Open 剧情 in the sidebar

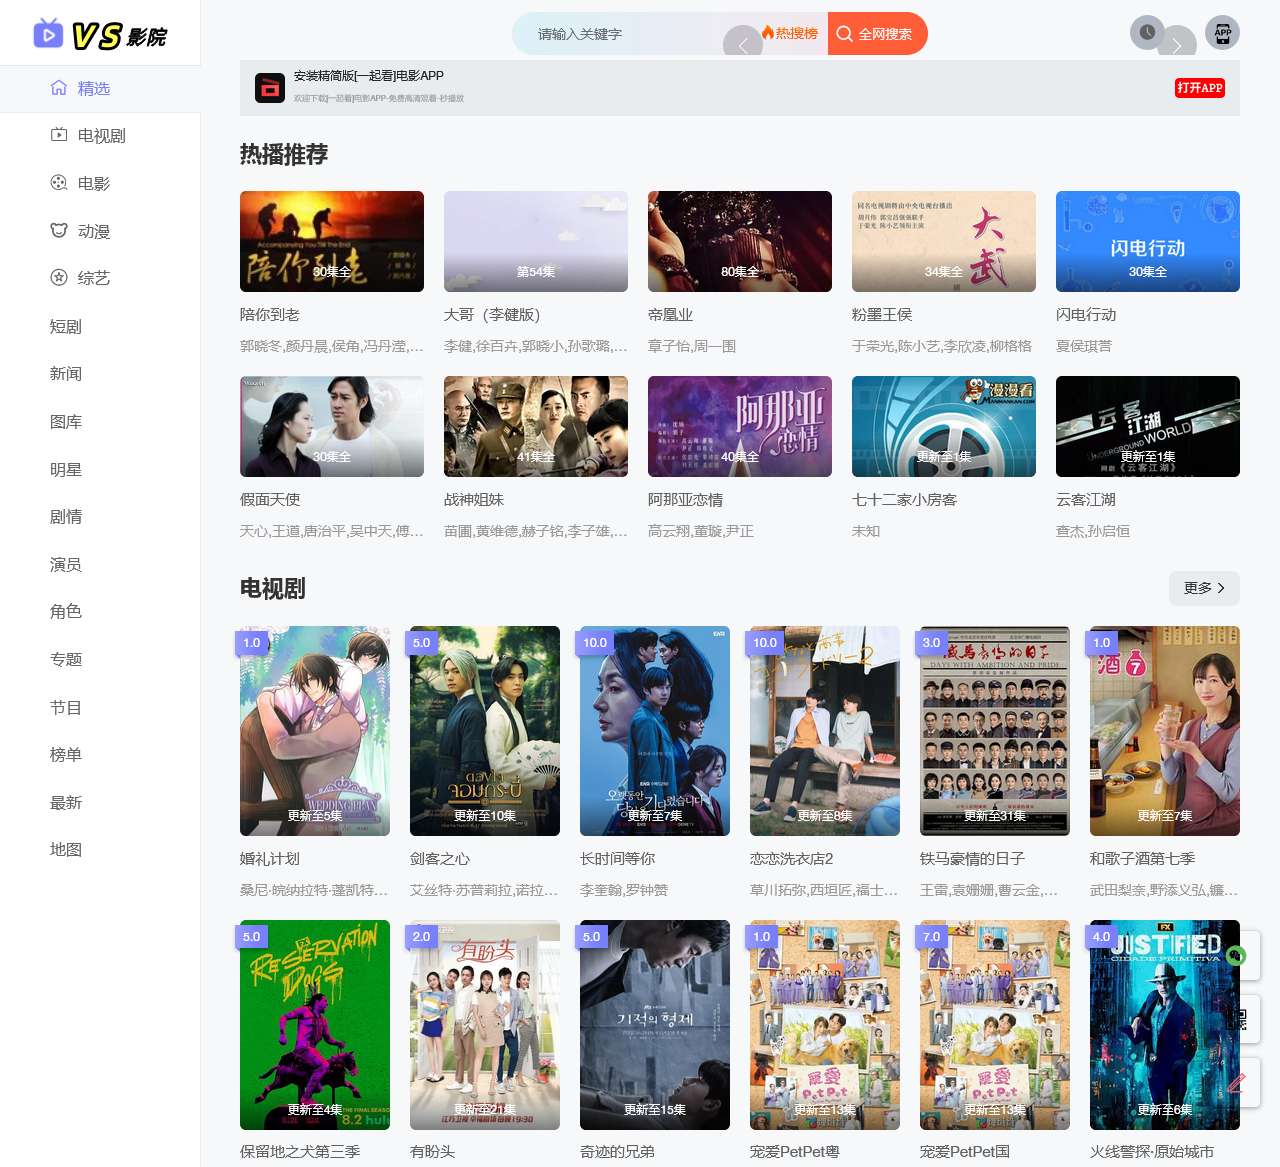click(66, 516)
